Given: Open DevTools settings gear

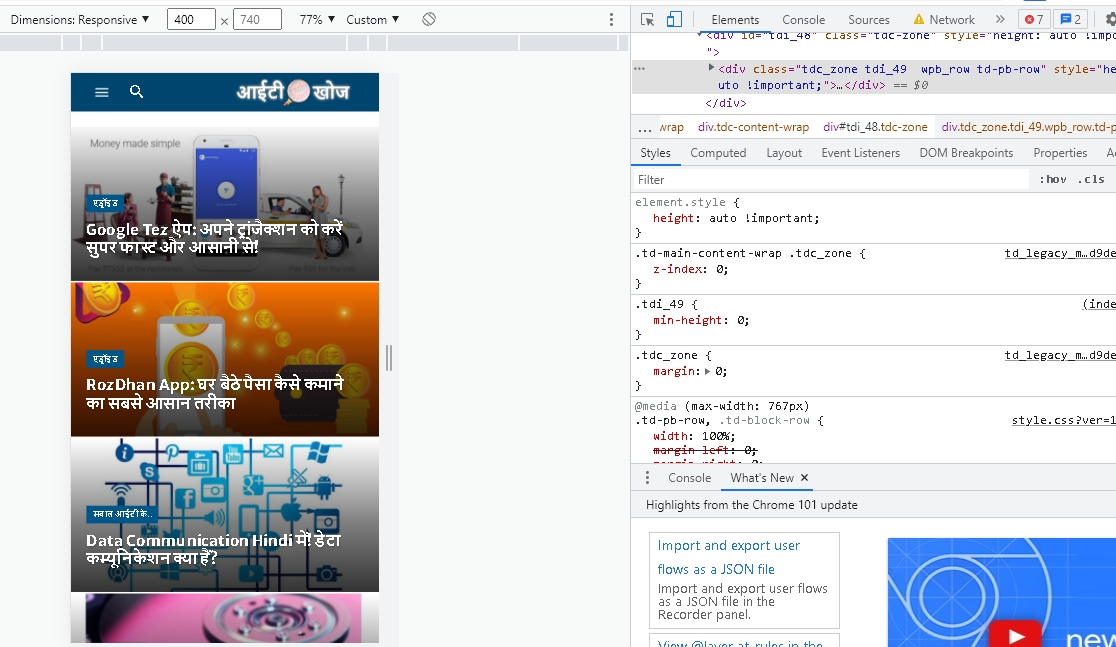Looking at the screenshot, I should (x=1110, y=20).
